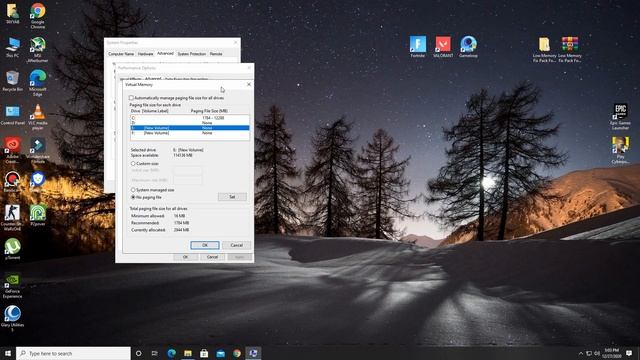Select Advanced tab in Performance Options
This screenshot has height=360, width=640.
tap(153, 79)
